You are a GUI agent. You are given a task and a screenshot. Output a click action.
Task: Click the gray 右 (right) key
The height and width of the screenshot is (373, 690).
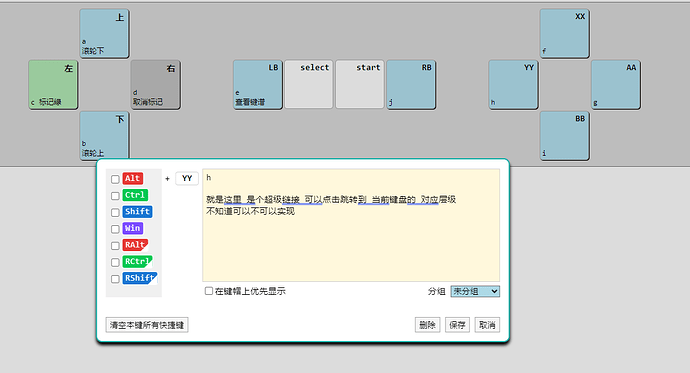pyautogui.click(x=155, y=84)
